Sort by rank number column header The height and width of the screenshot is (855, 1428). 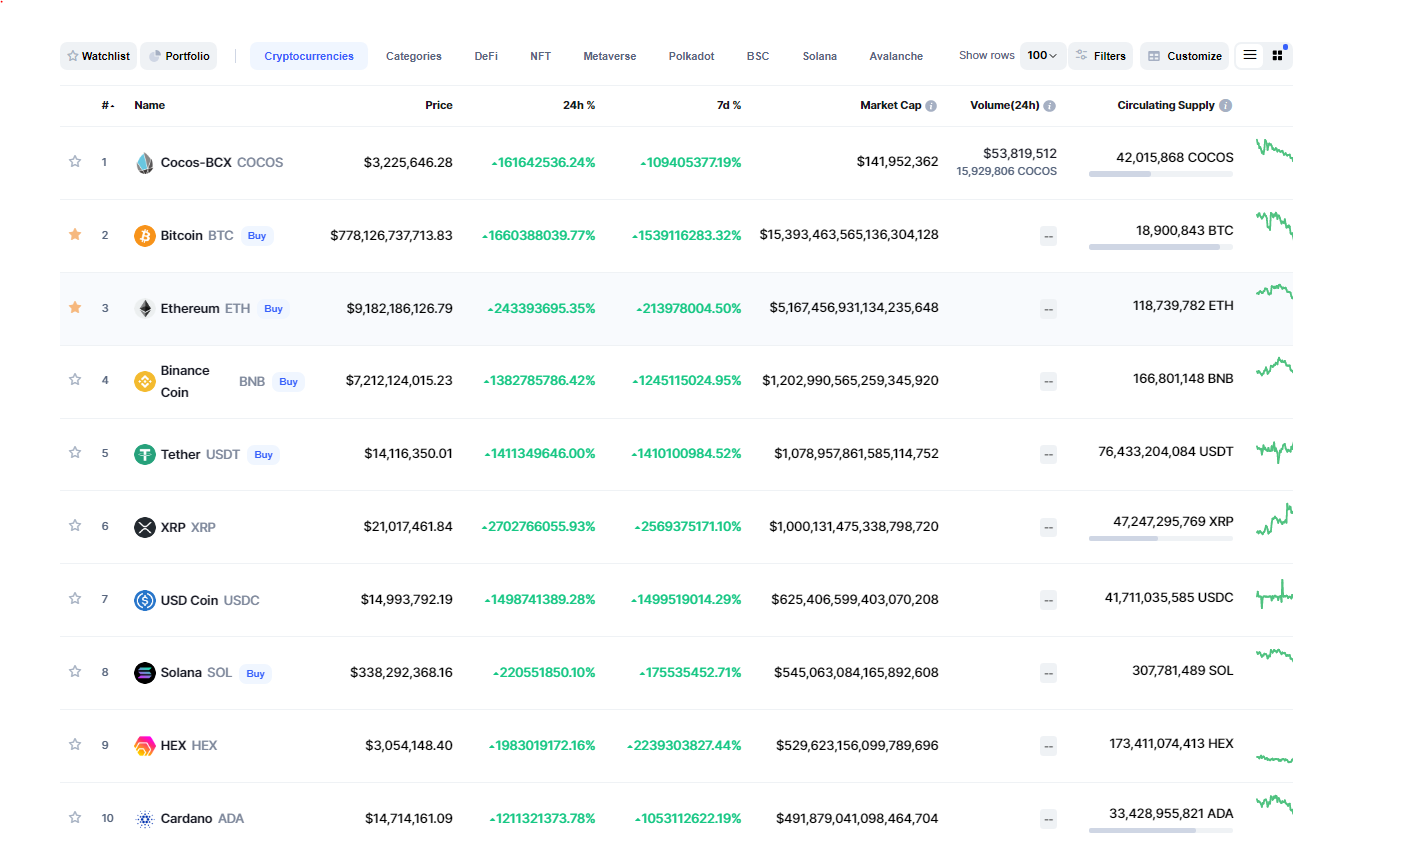click(107, 105)
